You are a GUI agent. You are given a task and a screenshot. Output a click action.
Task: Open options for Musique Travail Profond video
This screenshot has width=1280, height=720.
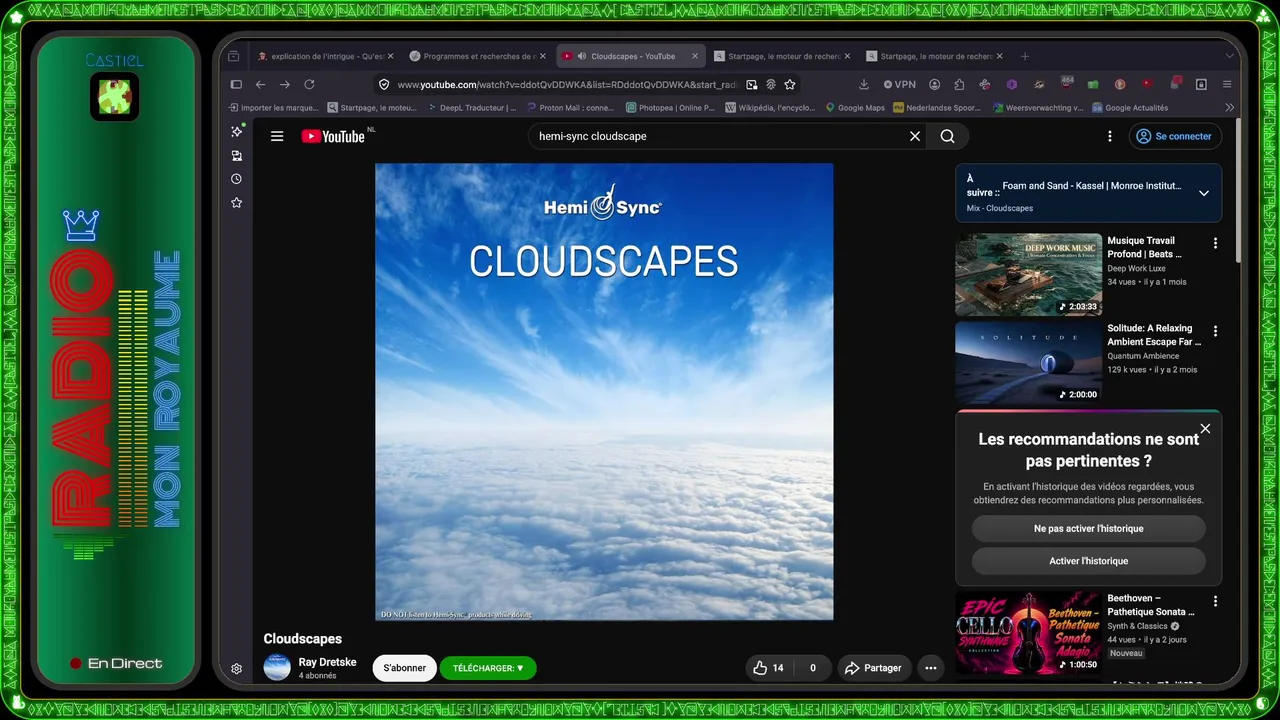tap(1215, 243)
